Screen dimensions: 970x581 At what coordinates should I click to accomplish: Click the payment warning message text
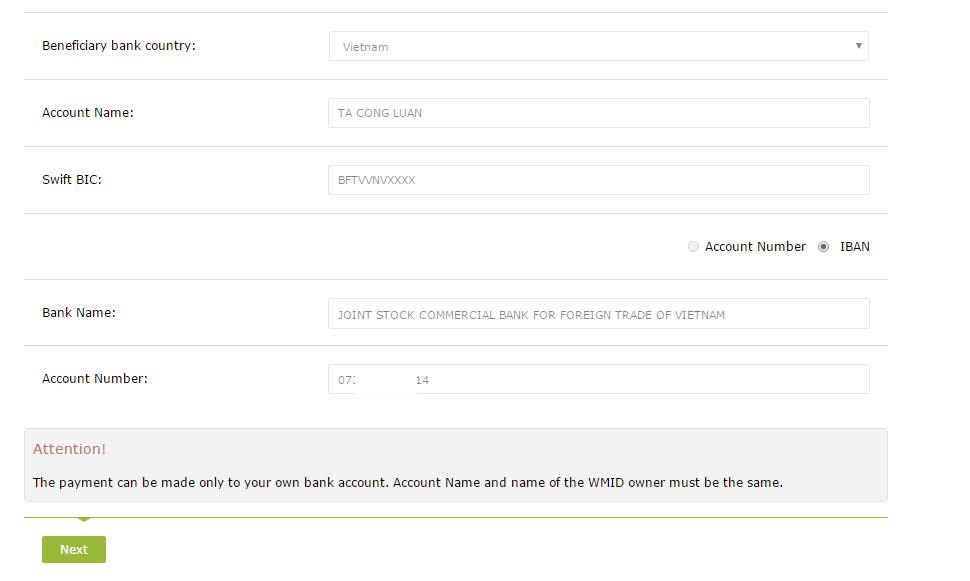(x=407, y=483)
